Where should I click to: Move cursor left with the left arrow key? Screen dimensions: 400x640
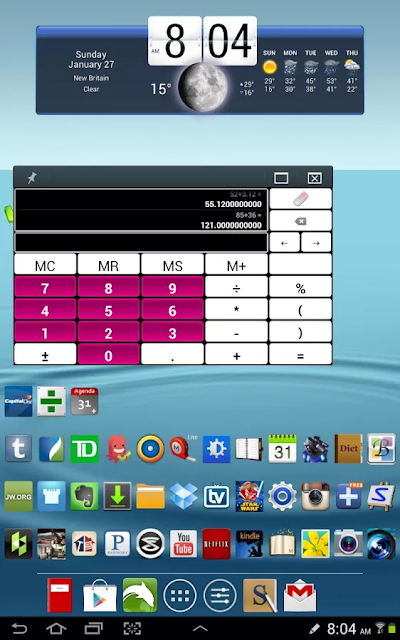(x=284, y=243)
